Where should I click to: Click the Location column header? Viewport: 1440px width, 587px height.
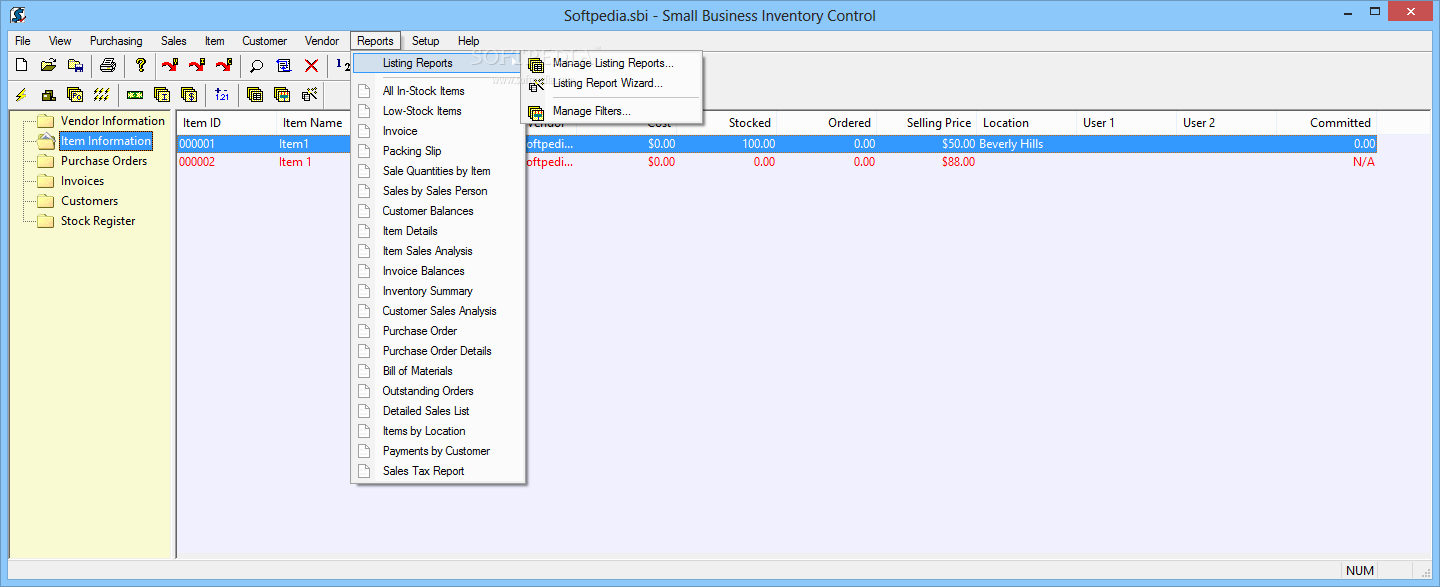point(1026,123)
